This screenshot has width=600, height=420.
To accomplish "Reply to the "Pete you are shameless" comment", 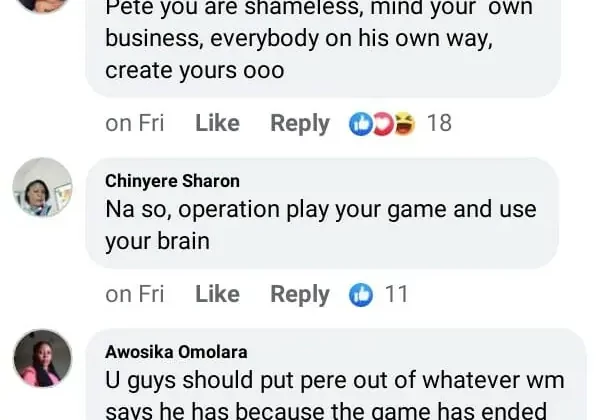I will point(299,124).
